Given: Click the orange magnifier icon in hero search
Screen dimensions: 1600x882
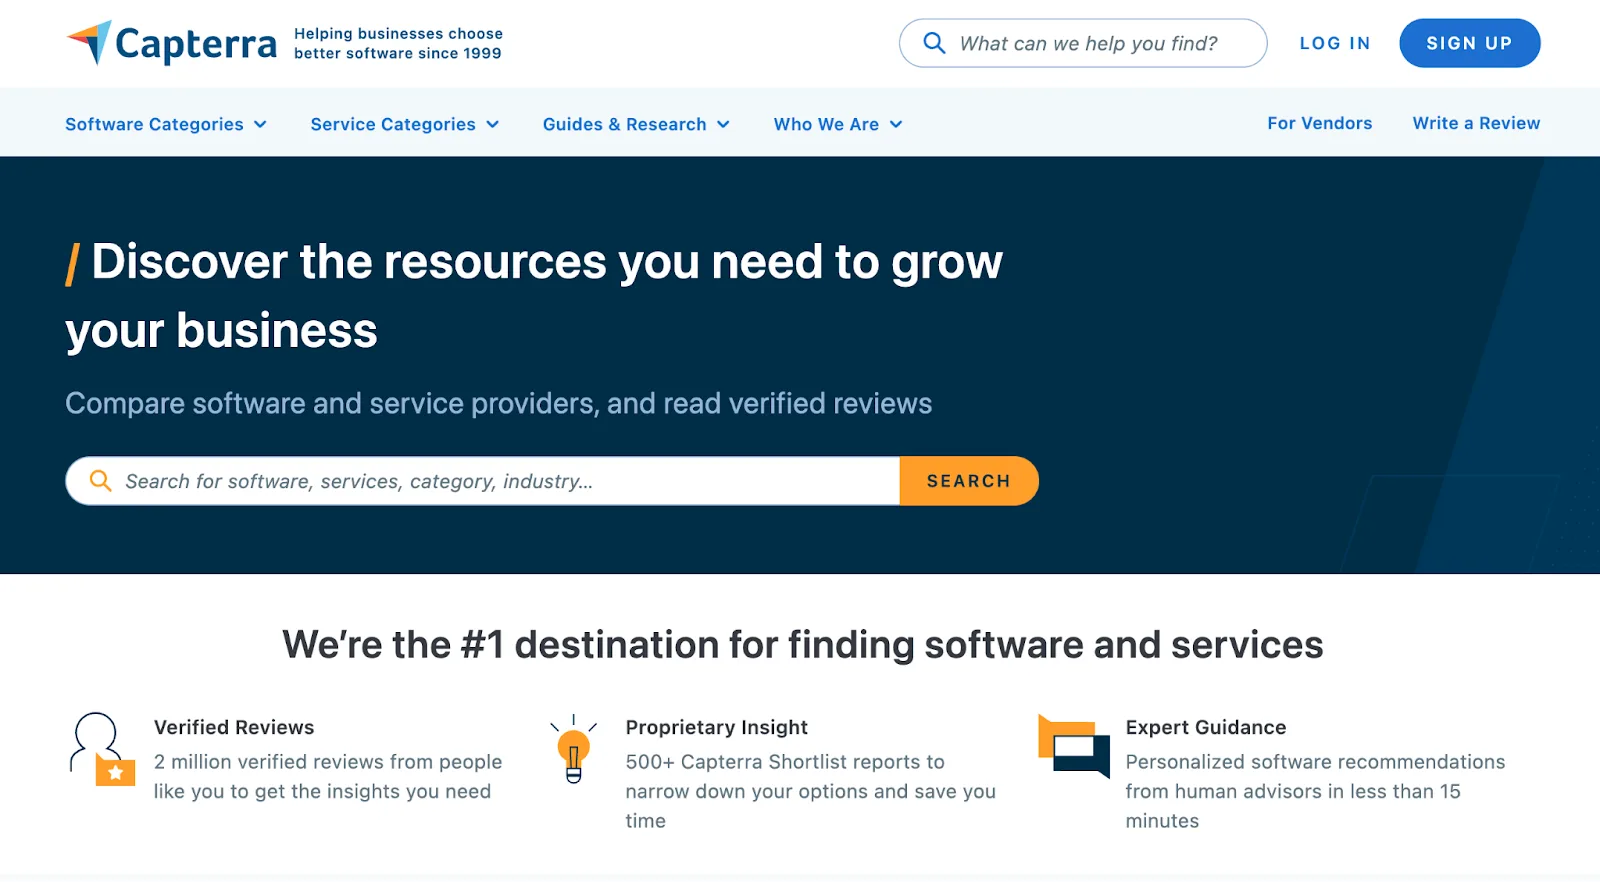Looking at the screenshot, I should tap(100, 481).
